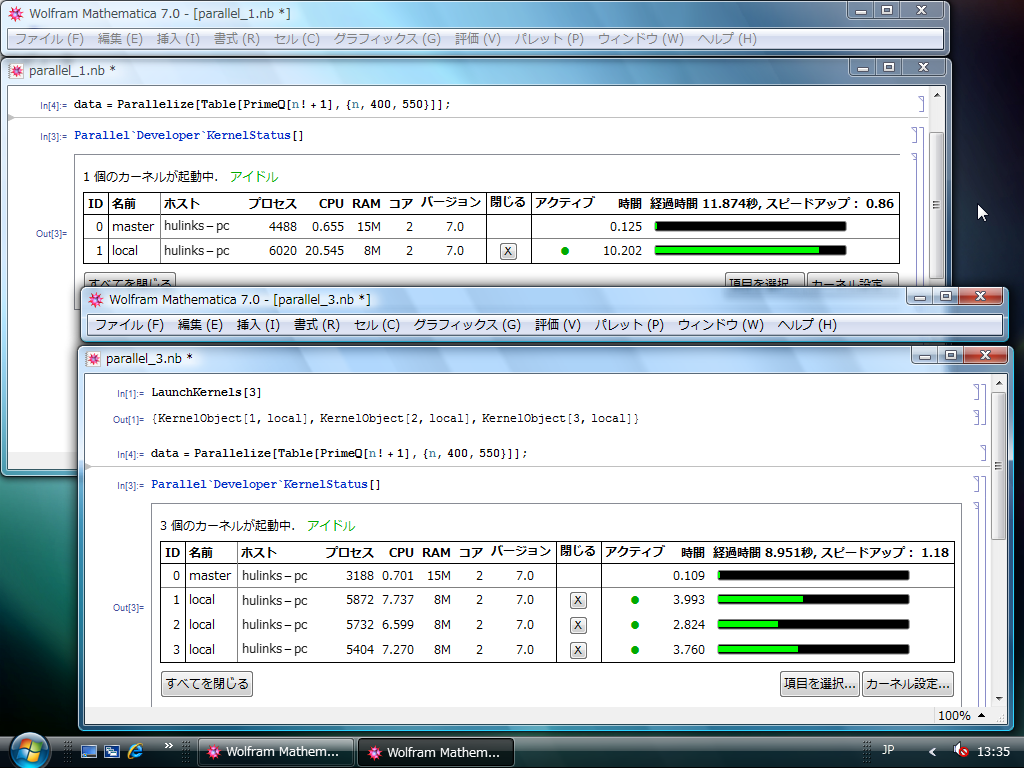Click the Show Desktop quick launch icon
Screen dimensions: 1024x768
click(89, 752)
